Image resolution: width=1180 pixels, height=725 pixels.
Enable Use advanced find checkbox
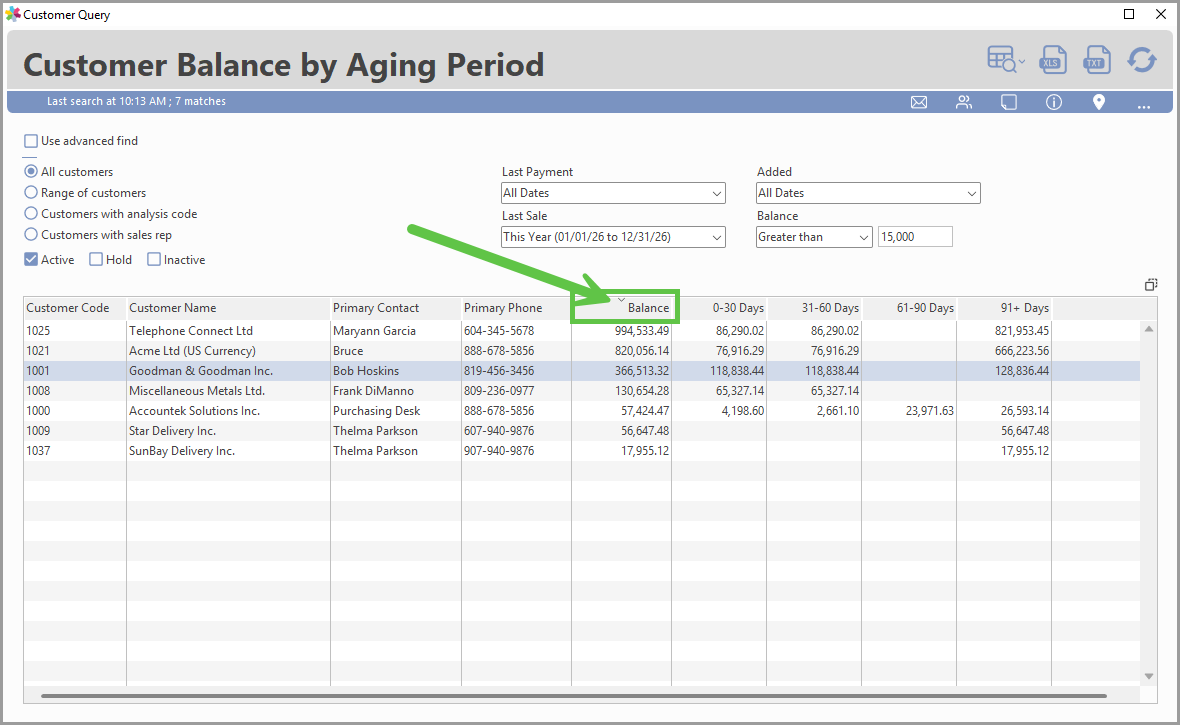pos(31,141)
